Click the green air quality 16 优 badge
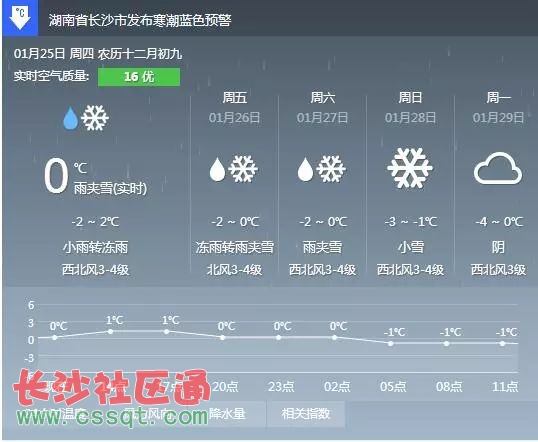538x442 pixels. coord(139,77)
